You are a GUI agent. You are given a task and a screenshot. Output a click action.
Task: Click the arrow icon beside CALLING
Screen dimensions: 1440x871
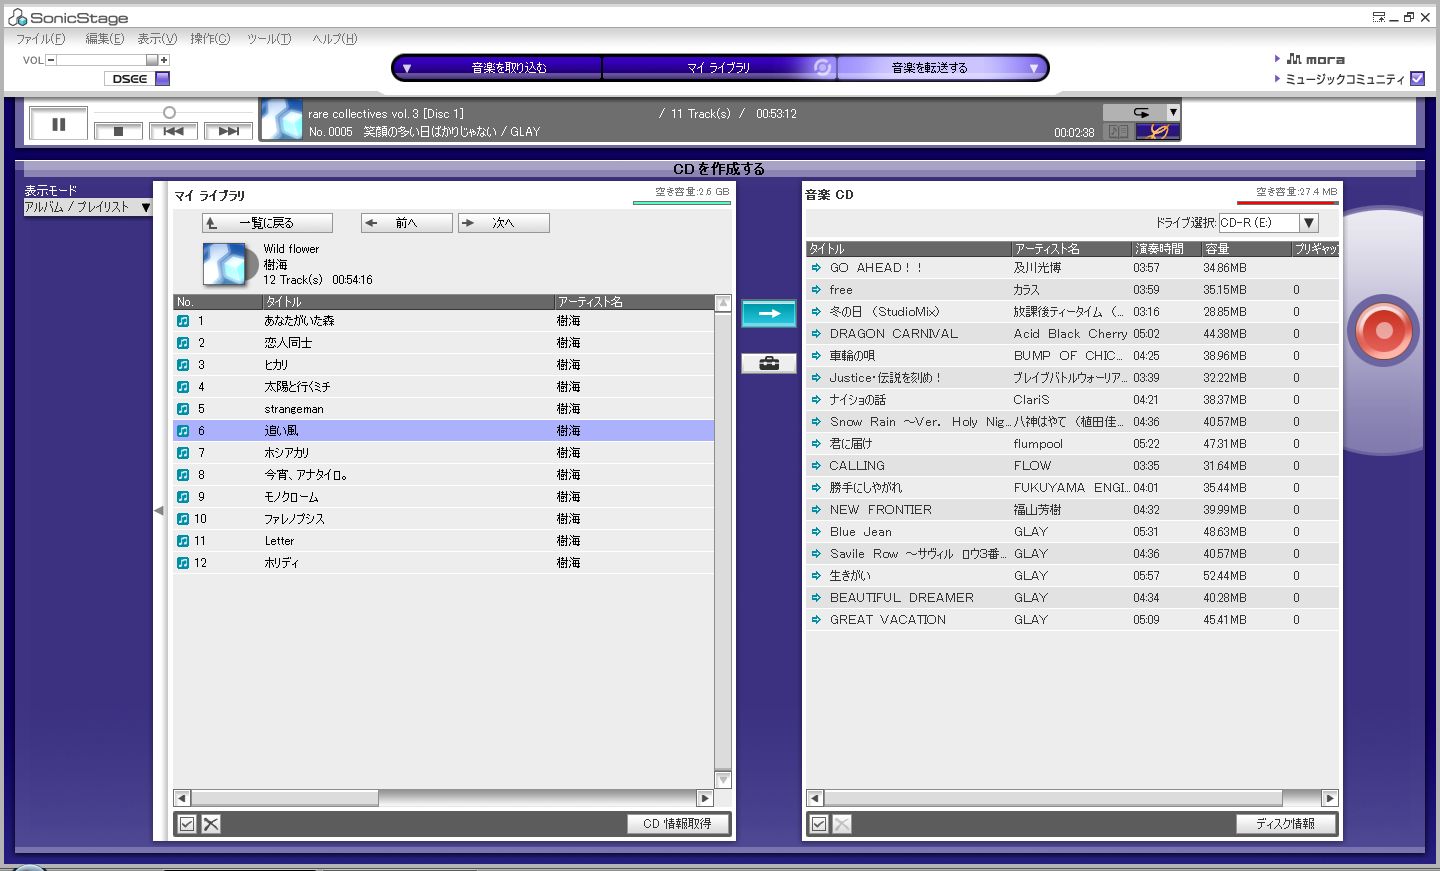pyautogui.click(x=816, y=466)
